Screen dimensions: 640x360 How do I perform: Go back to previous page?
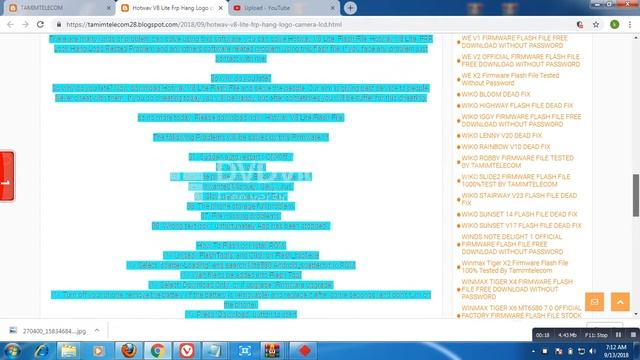coord(11,24)
